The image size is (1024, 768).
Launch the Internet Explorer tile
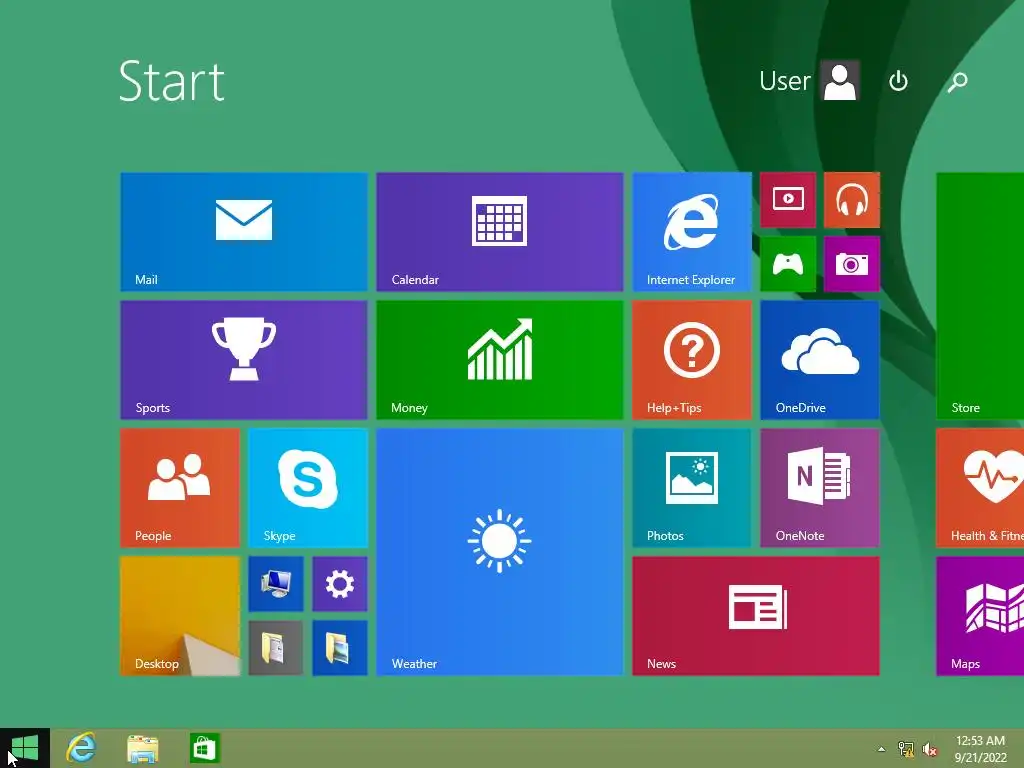[692, 232]
